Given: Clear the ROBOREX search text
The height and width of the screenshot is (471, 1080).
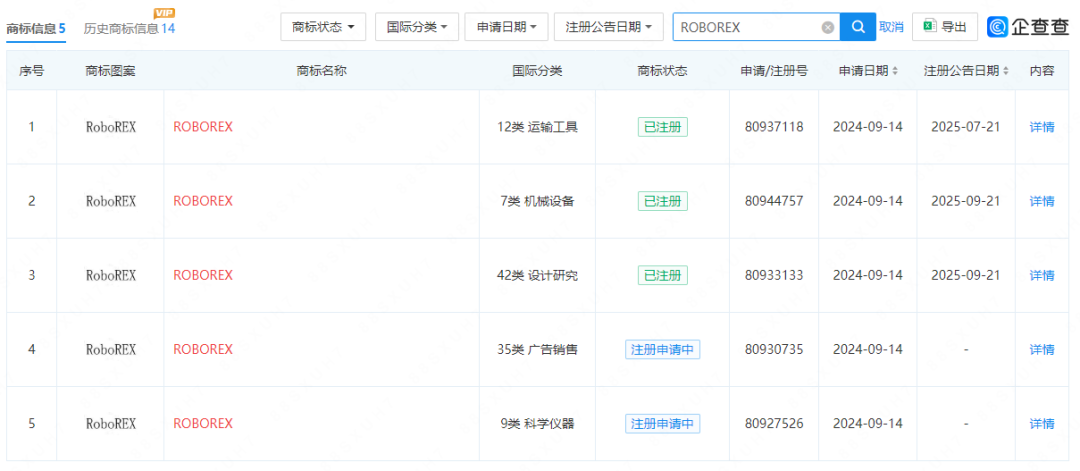Looking at the screenshot, I should coord(828,28).
